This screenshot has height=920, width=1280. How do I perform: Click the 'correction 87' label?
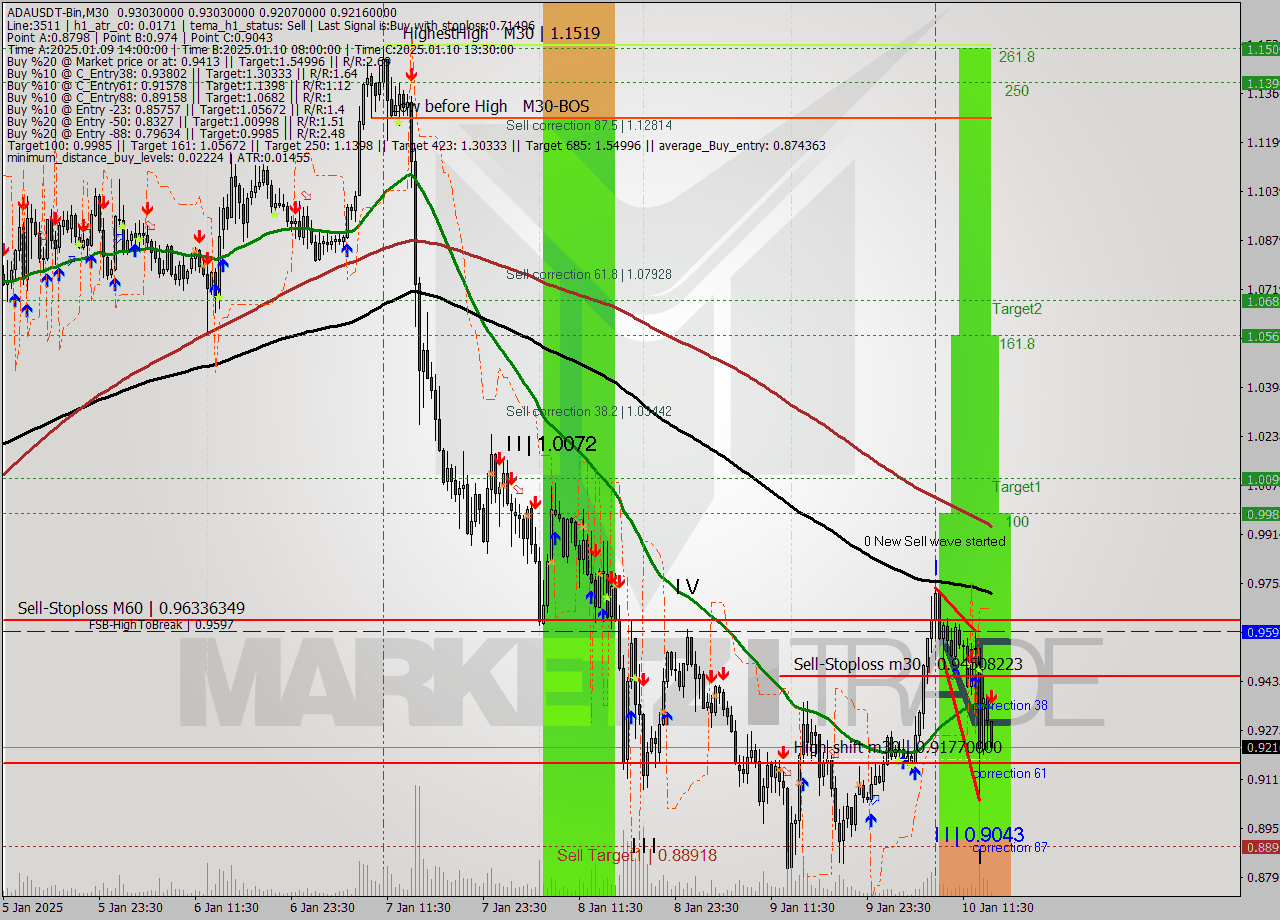pyautogui.click(x=1010, y=847)
